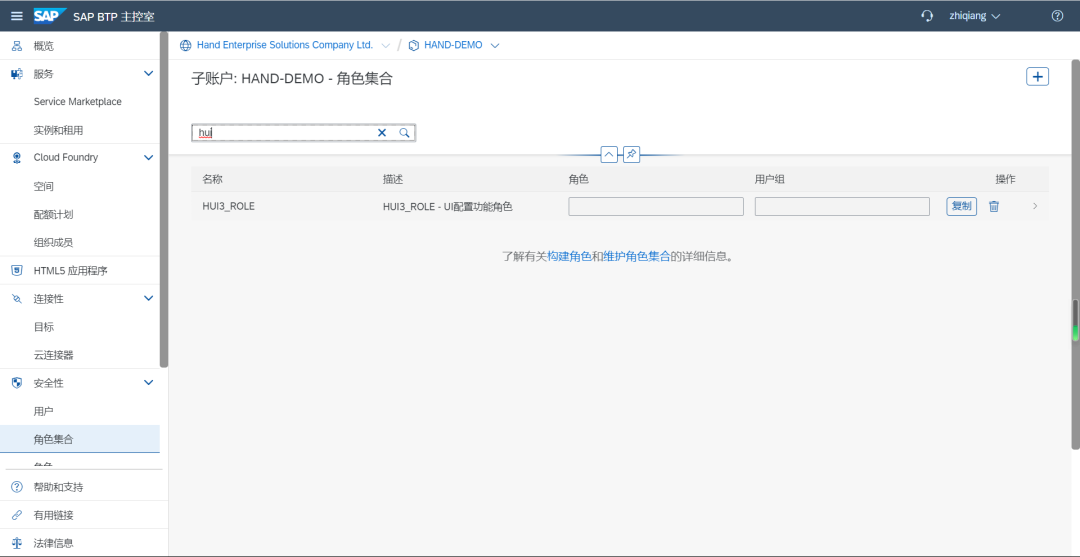Click the cube icon before HAND-DEMO
Viewport: 1080px width, 557px height.
coord(413,45)
